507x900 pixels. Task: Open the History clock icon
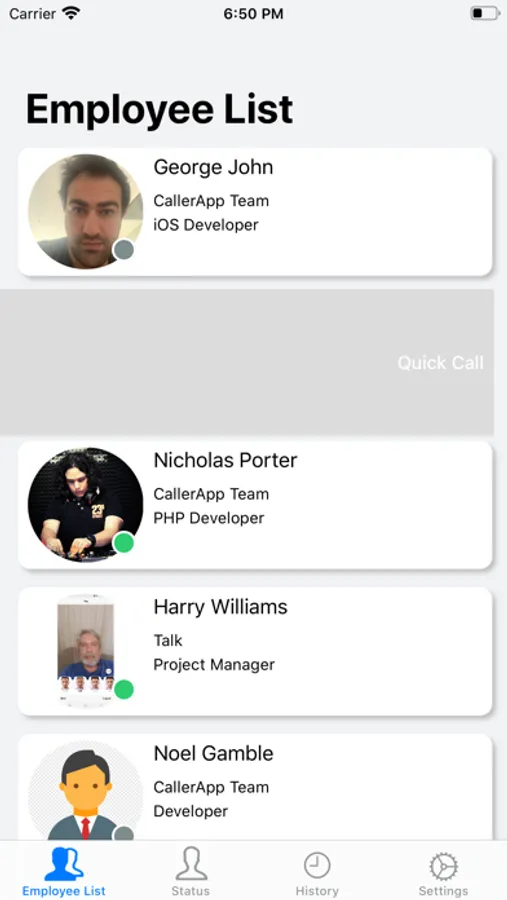click(317, 865)
